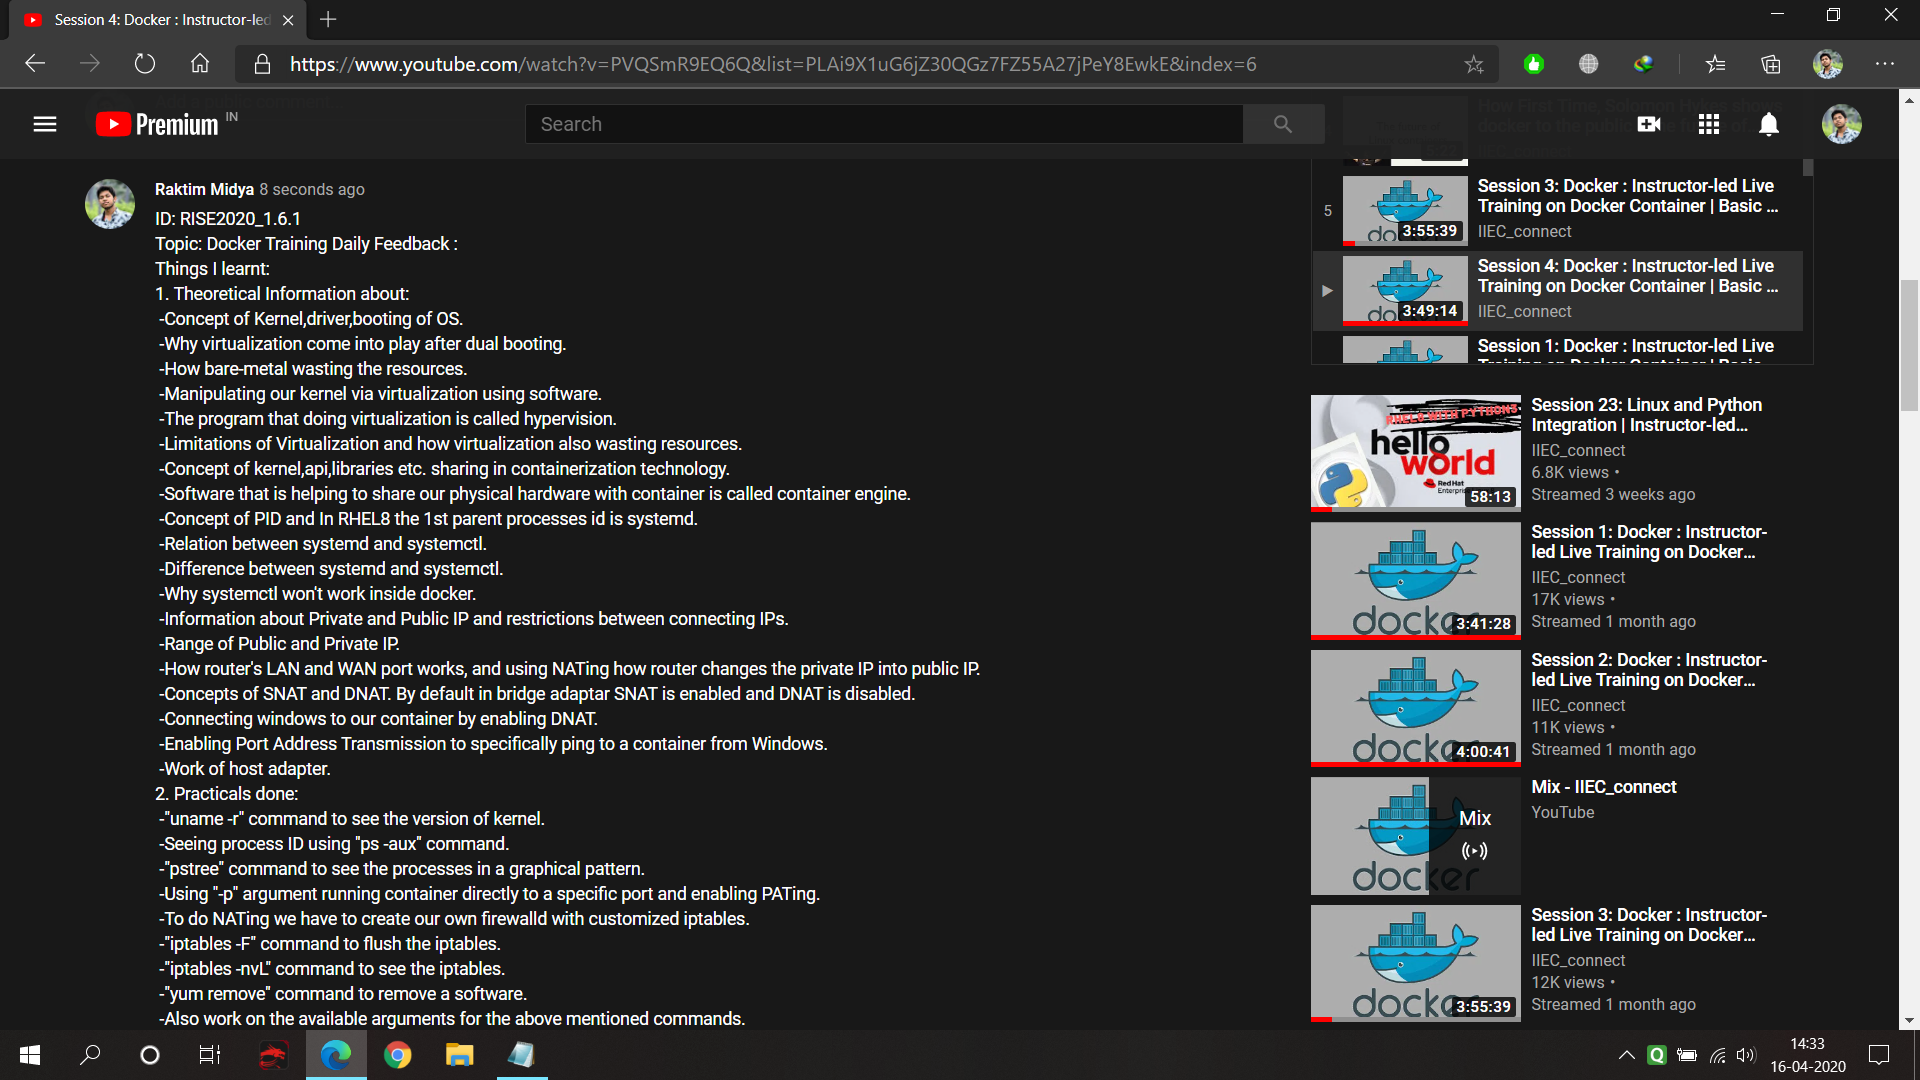
Task: Open recommended Session 3 Docker video with 12K views
Action: point(1649,925)
